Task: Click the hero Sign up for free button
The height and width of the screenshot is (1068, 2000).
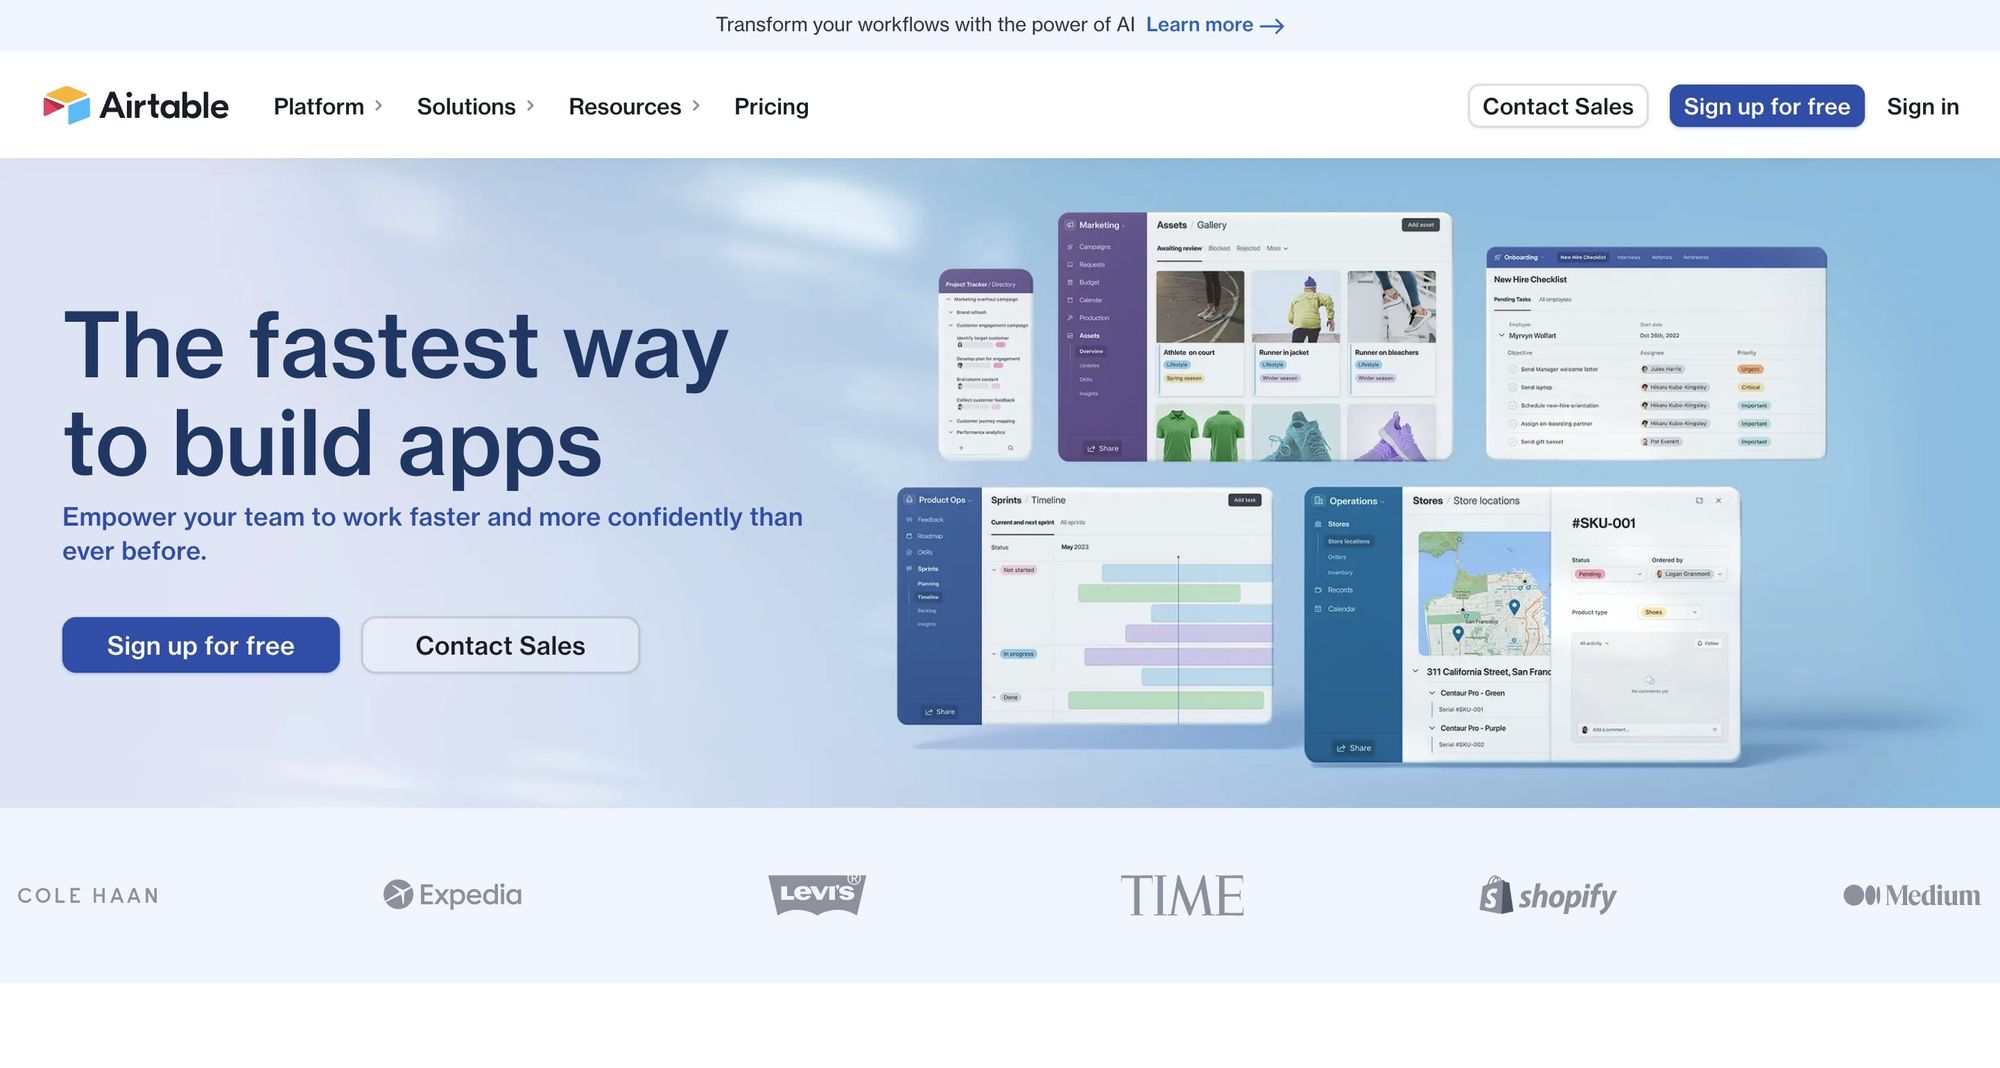Action: [x=201, y=646]
